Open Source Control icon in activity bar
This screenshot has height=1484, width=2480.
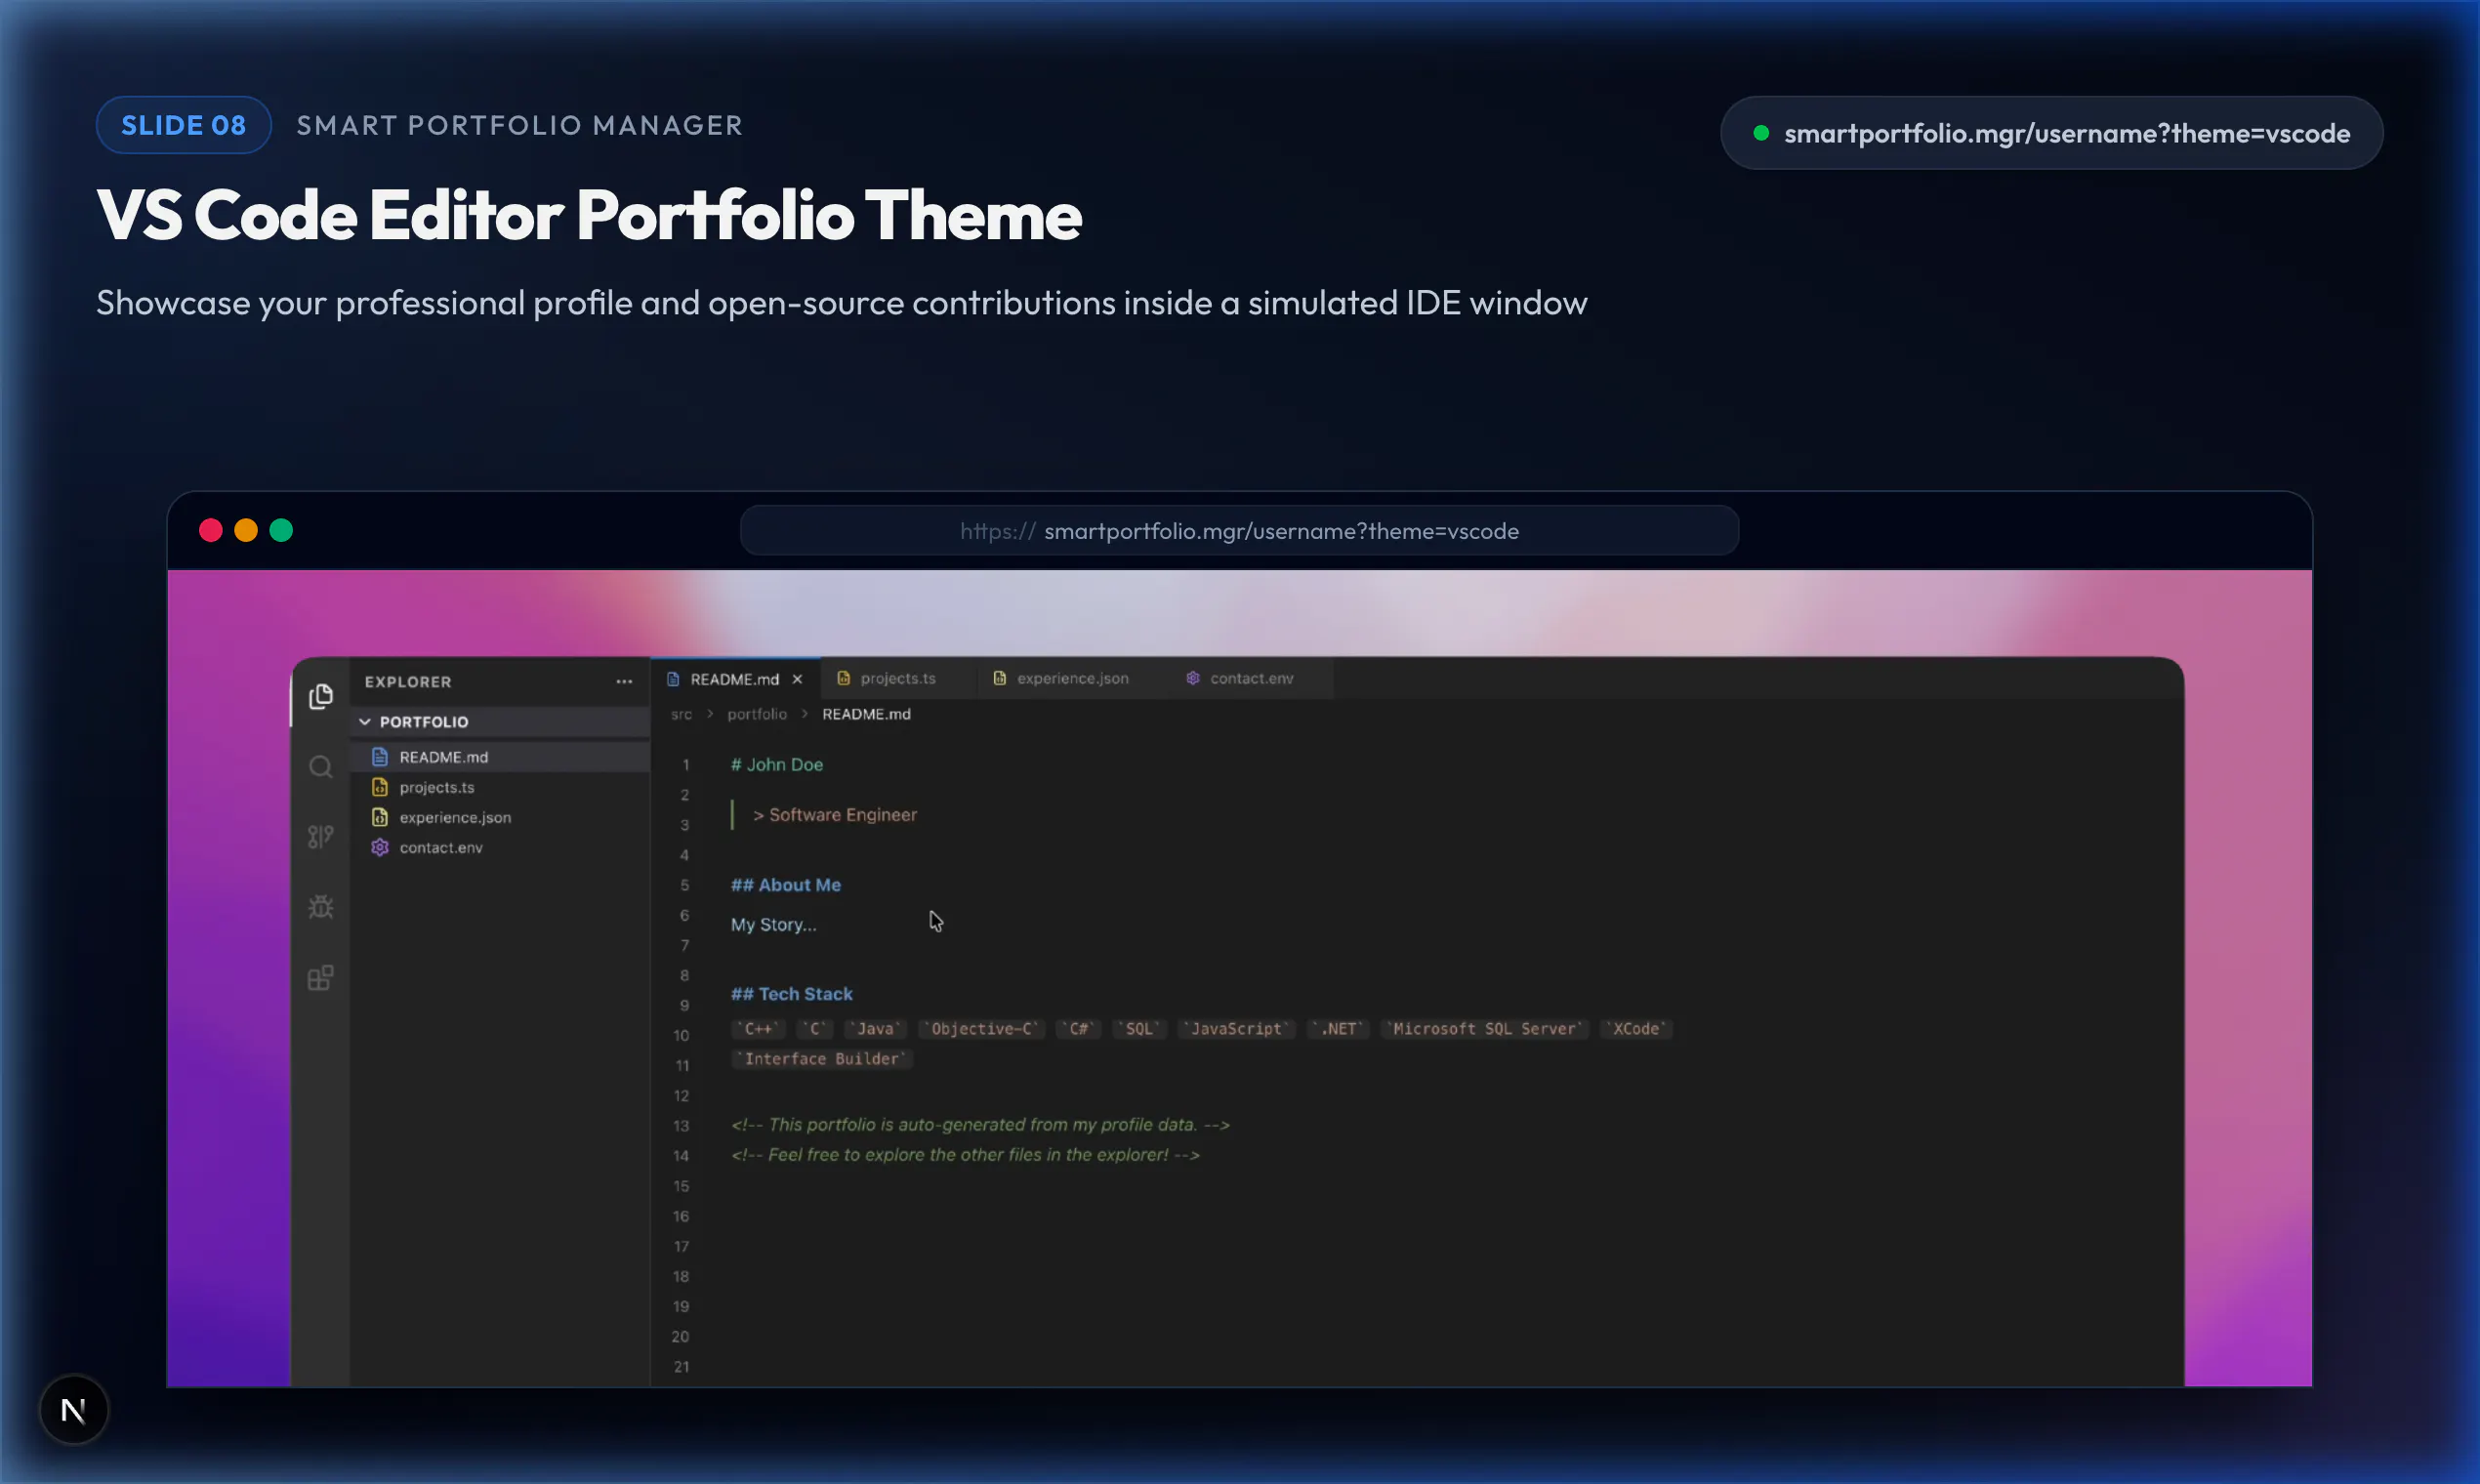coord(320,837)
